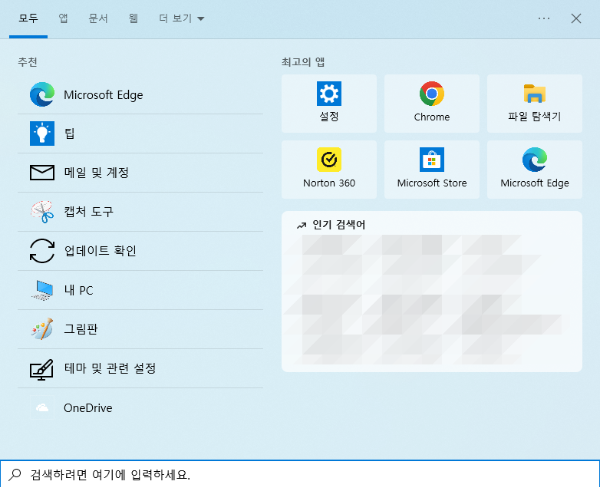Open Microsoft Edge icon in recommended list
This screenshot has height=487, width=600.
click(x=42, y=94)
